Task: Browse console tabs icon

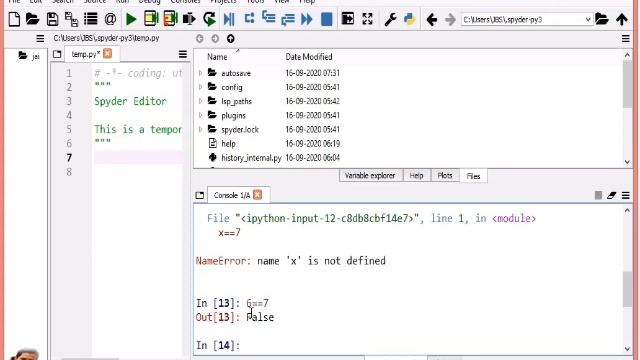Action: click(200, 196)
